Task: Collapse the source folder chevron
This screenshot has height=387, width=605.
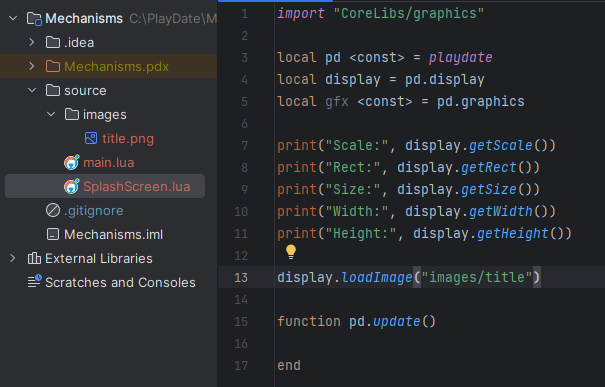Action: (32, 90)
